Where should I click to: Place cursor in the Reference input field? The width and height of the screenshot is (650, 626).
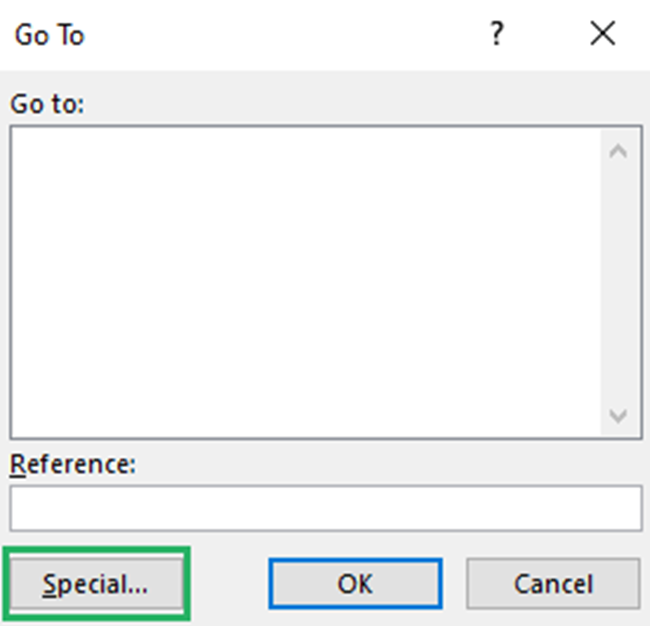(x=325, y=508)
